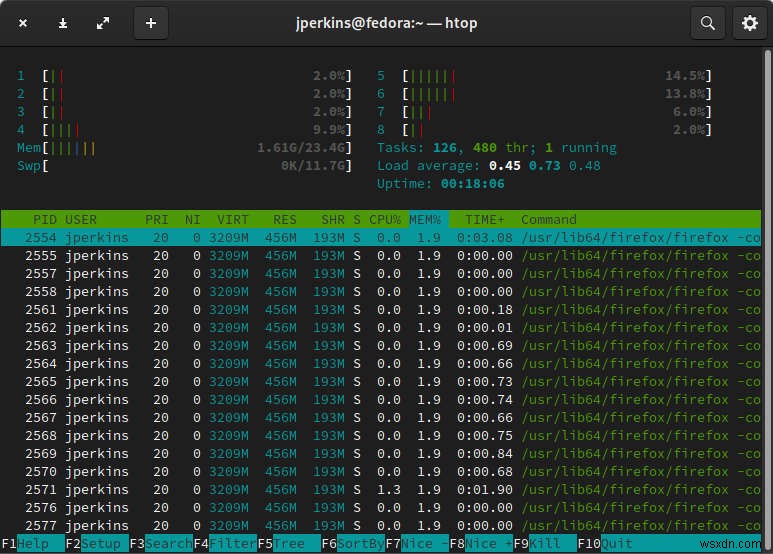Image resolution: width=773 pixels, height=554 pixels.
Task: Click TIME+ value 0:01.90
Action: click(485, 490)
